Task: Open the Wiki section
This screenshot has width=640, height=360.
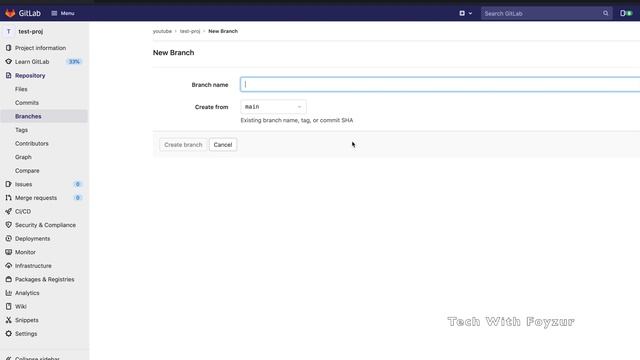Action: pos(21,307)
